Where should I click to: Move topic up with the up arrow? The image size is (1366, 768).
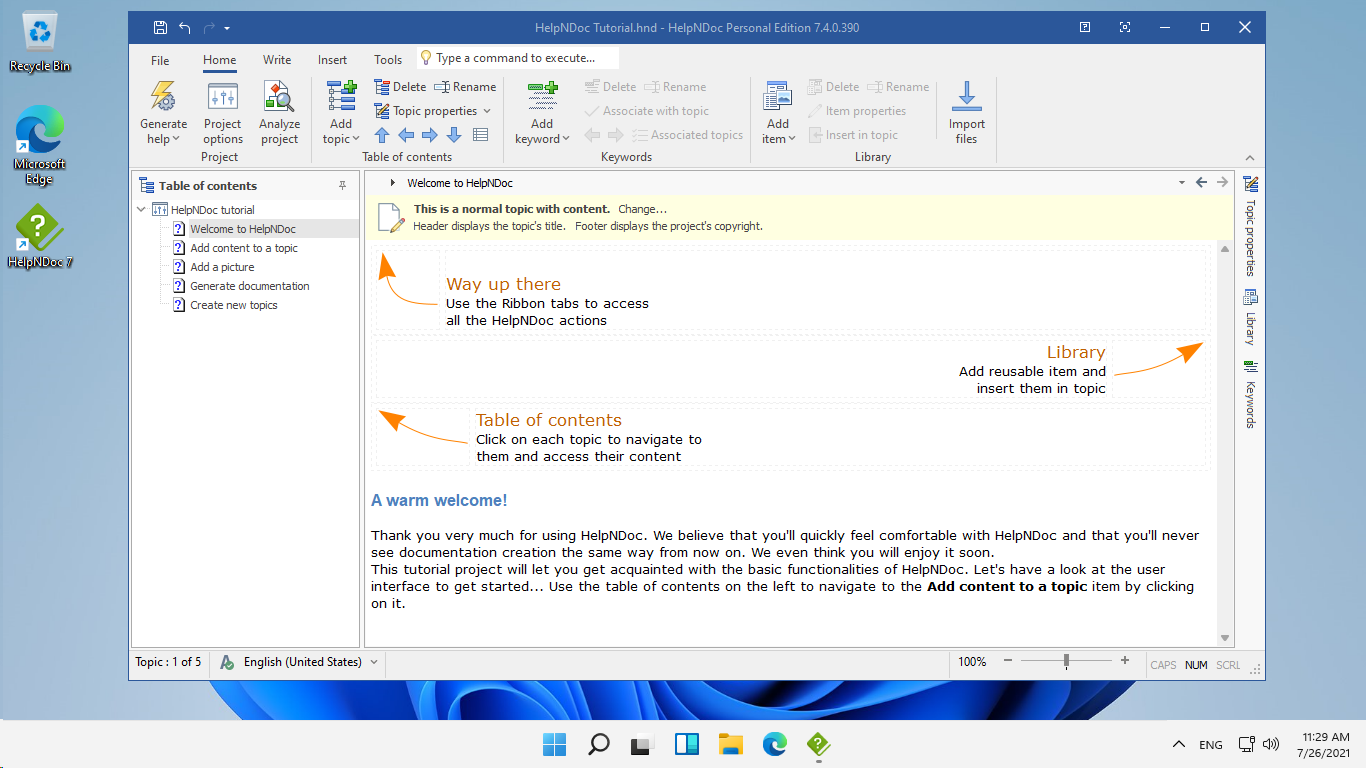point(382,135)
